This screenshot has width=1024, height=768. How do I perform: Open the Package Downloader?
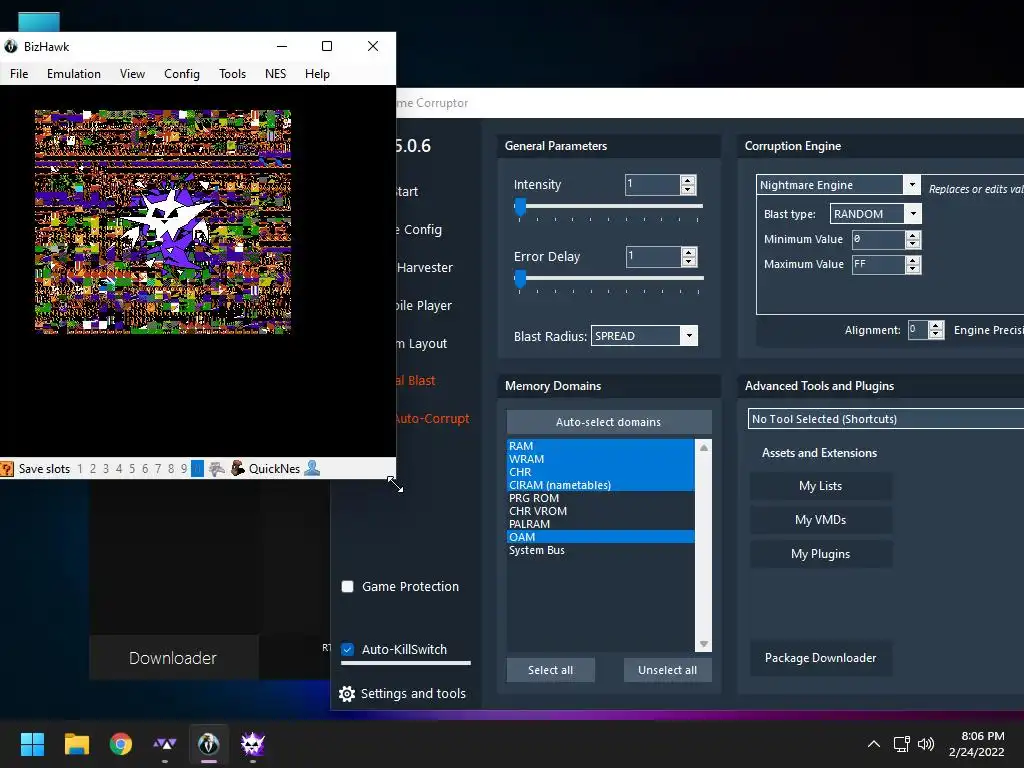[x=820, y=658]
